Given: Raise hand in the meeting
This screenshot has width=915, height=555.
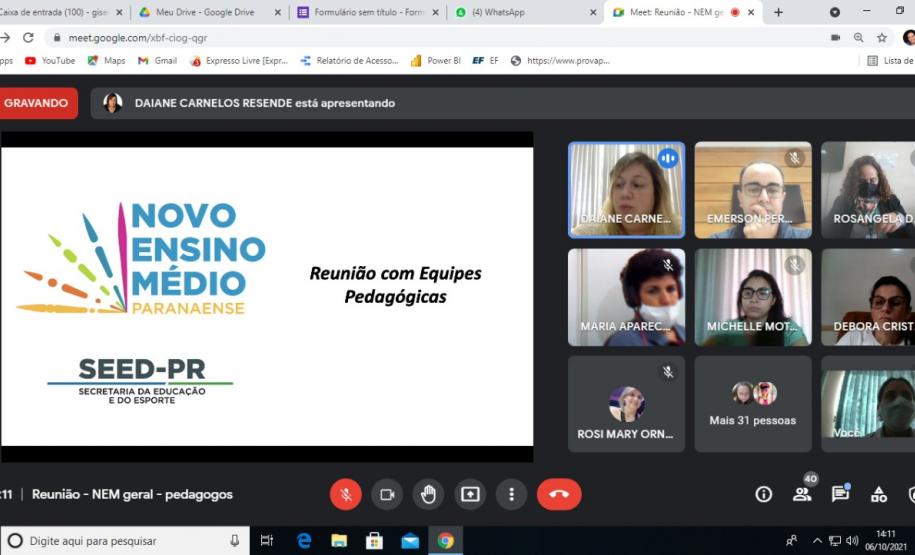Looking at the screenshot, I should coord(428,494).
